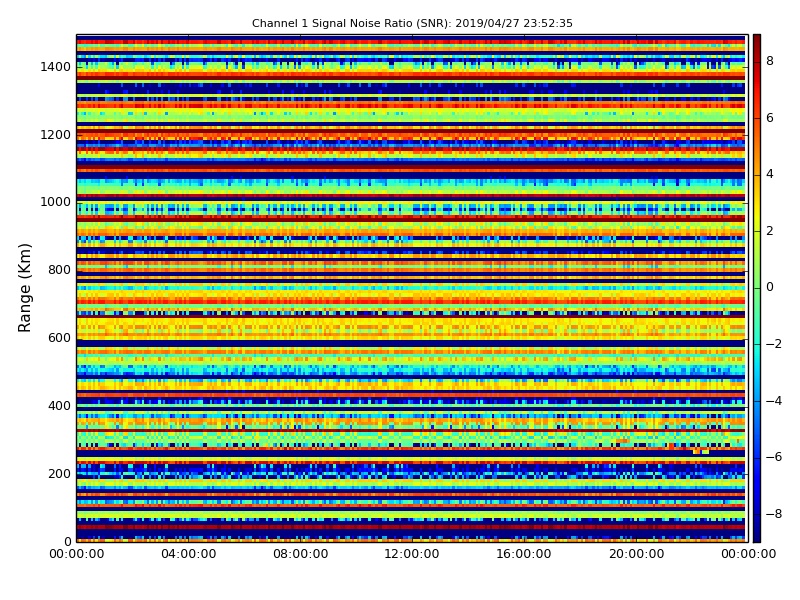800x600 pixels.
Task: Click the 200 range tick label
Action: (59, 473)
